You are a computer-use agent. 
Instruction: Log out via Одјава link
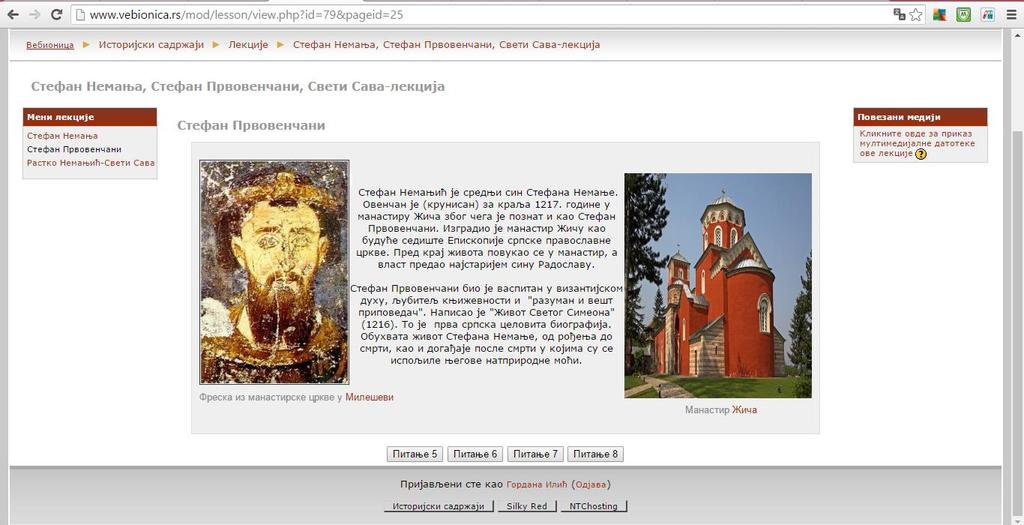tap(591, 485)
